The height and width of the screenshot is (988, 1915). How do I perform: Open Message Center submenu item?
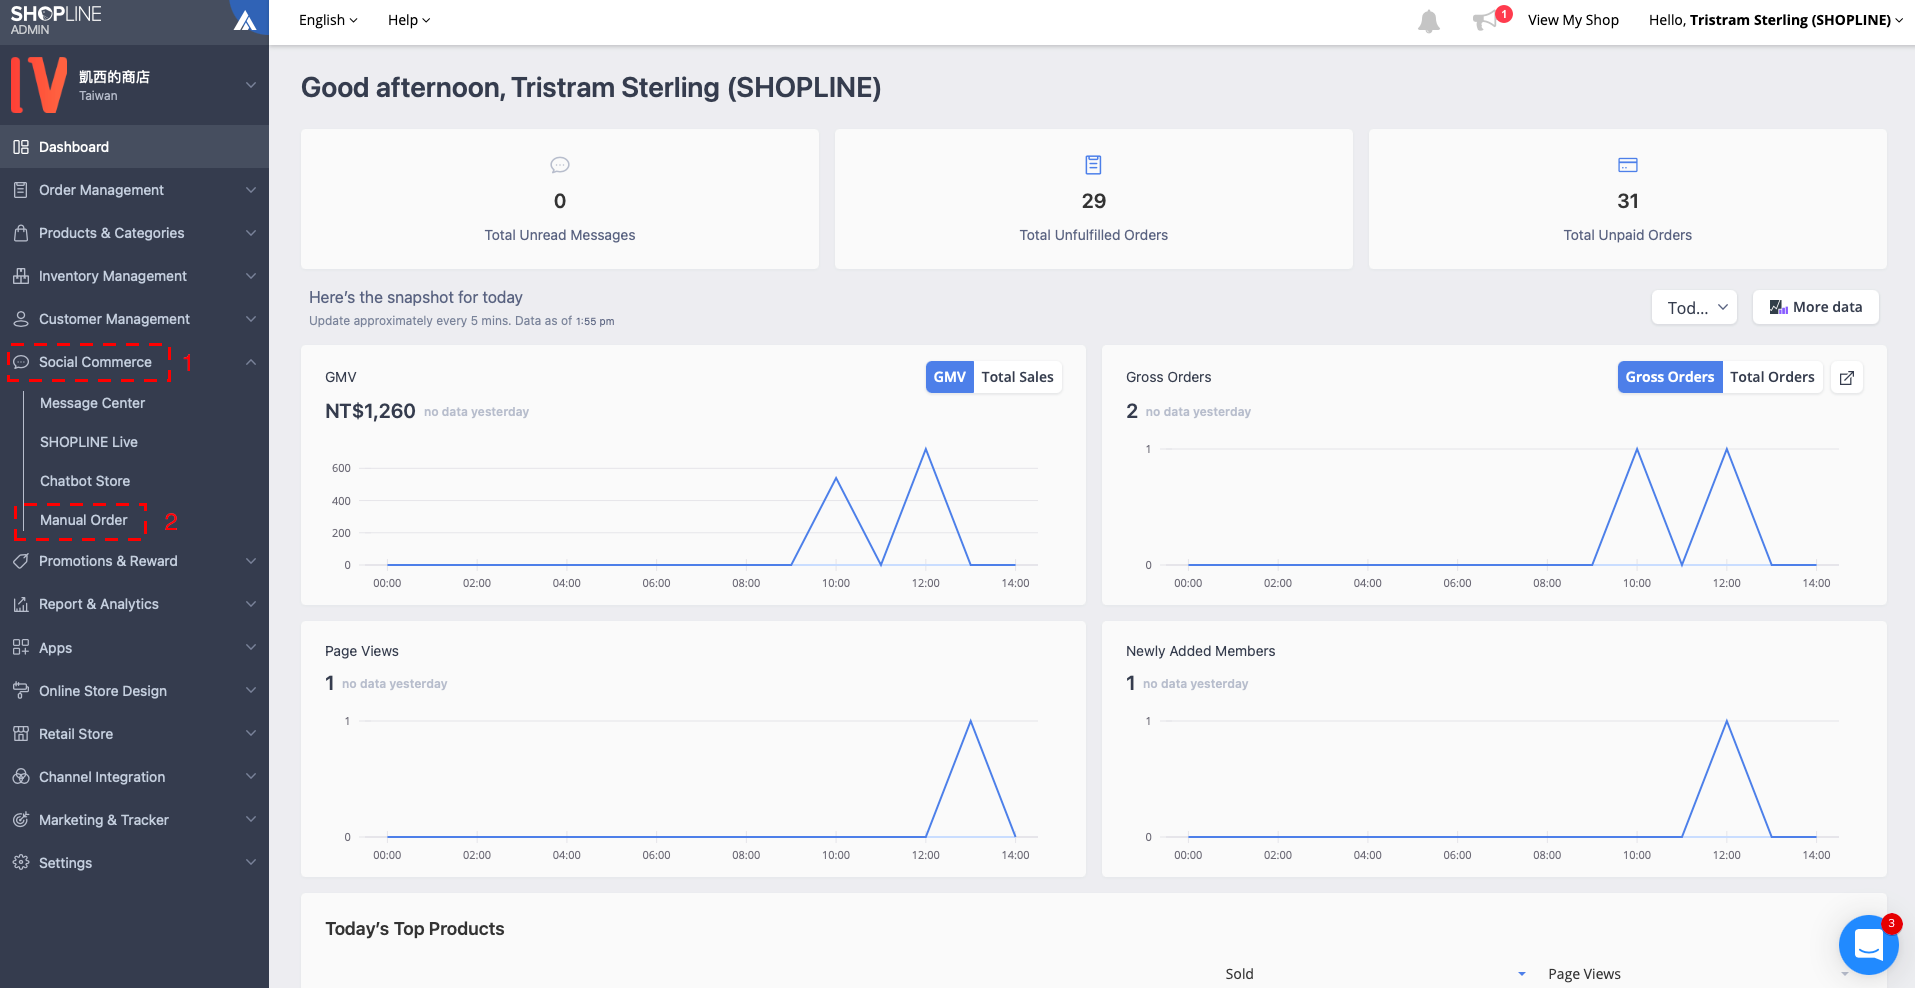point(92,403)
